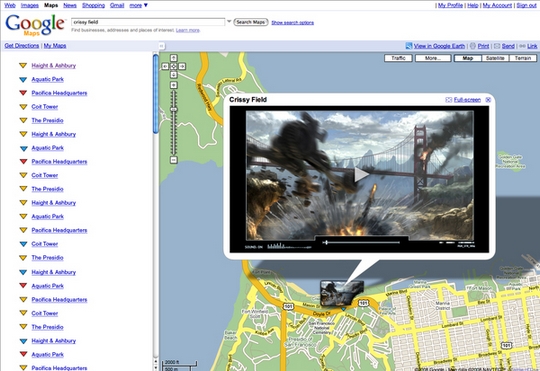This screenshot has height=371, width=540.
Task: Zoom out with the minus button
Action: pyautogui.click(x=174, y=160)
